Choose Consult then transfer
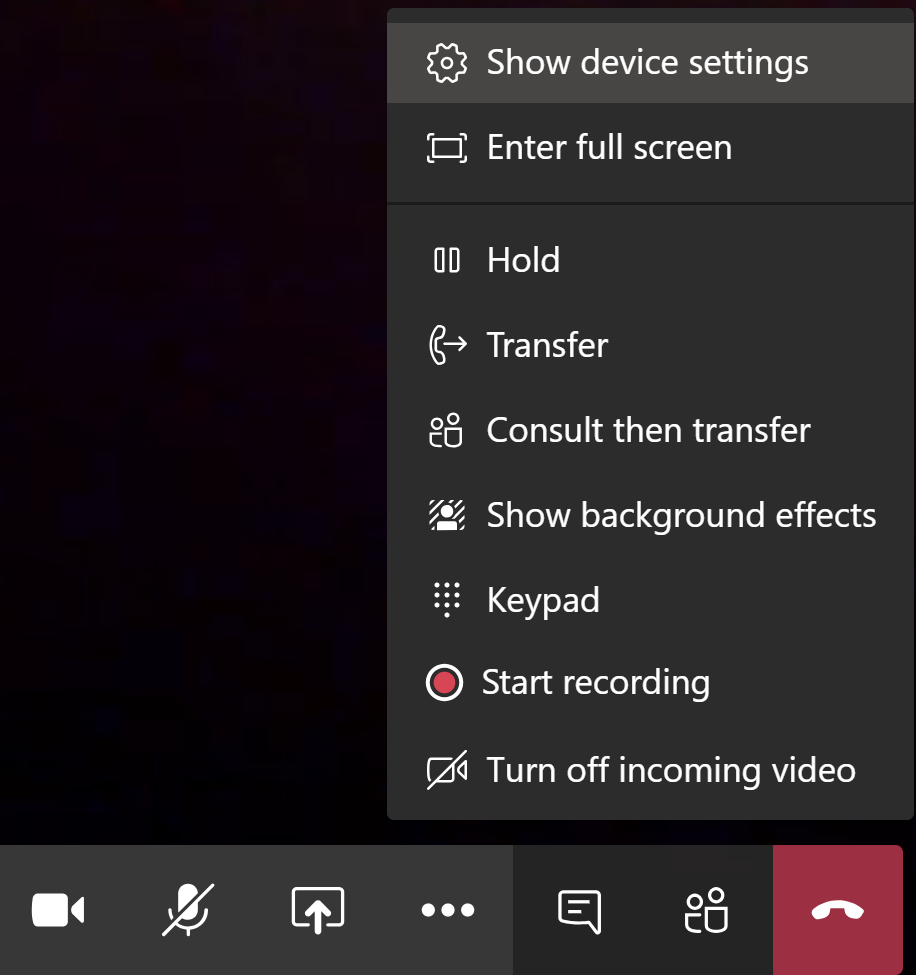The height and width of the screenshot is (975, 916). pyautogui.click(x=648, y=431)
